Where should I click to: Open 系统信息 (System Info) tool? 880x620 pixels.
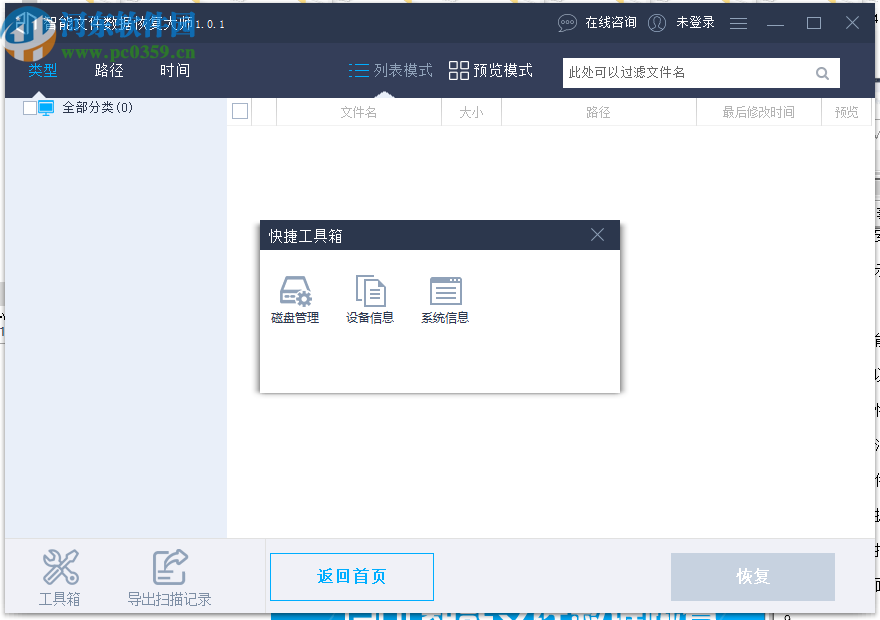[x=444, y=298]
